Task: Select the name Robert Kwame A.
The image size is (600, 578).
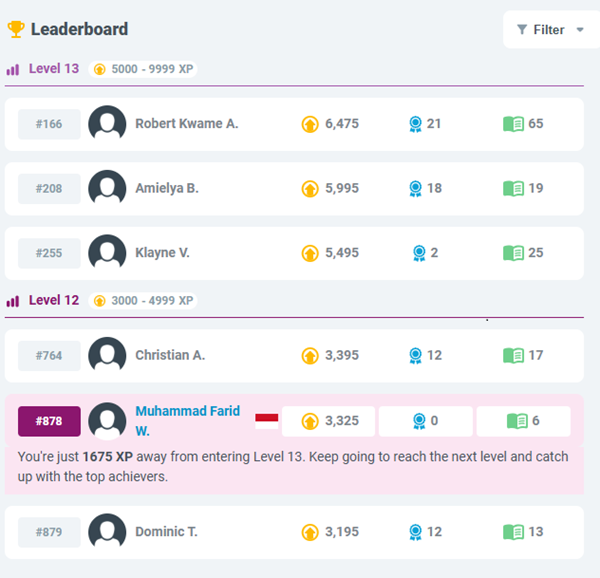Action: (x=187, y=124)
